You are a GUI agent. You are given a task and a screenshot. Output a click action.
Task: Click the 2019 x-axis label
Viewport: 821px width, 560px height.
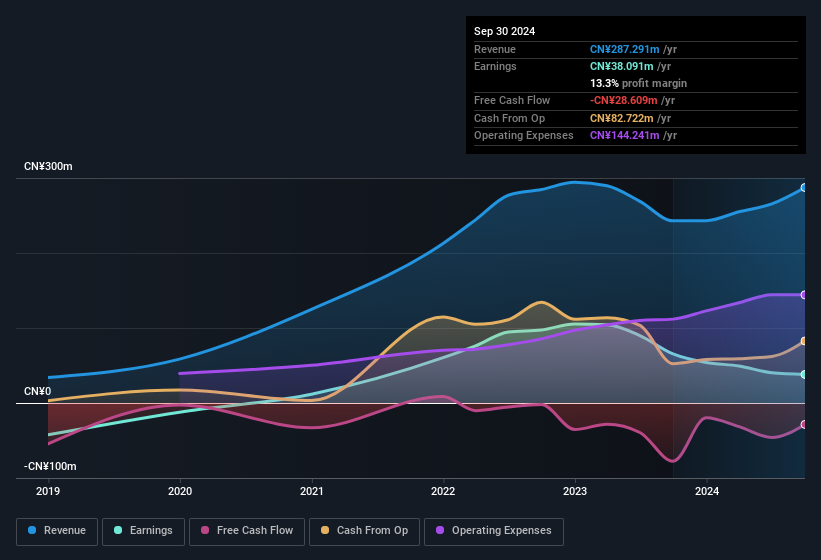pos(48,491)
